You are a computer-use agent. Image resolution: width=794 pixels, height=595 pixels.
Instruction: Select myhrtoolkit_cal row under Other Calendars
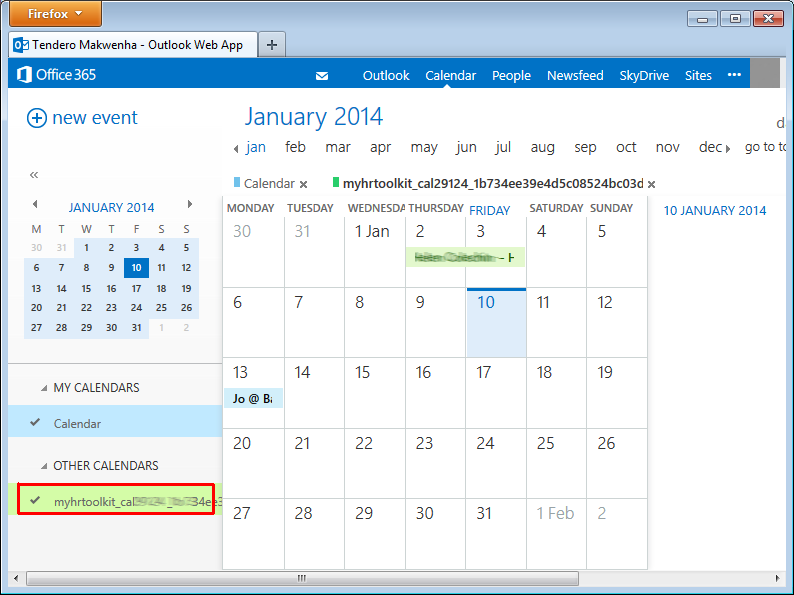pyautogui.click(x=115, y=499)
